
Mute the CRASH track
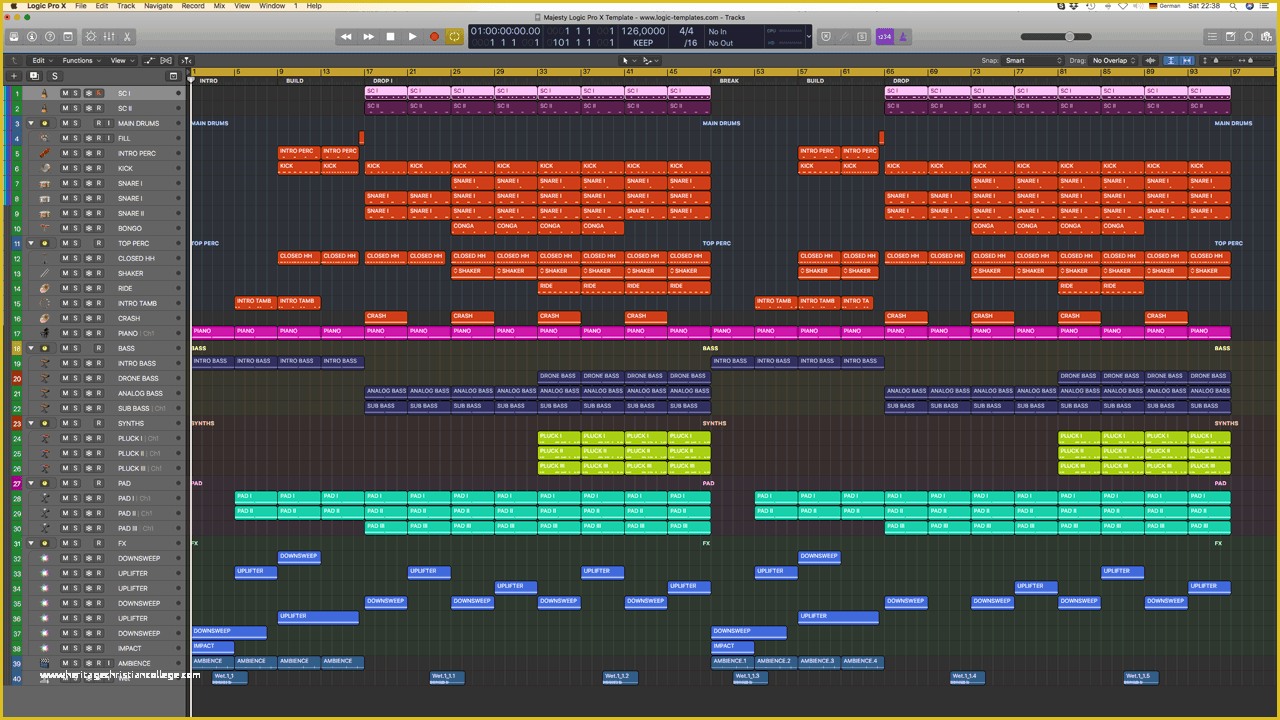point(65,318)
